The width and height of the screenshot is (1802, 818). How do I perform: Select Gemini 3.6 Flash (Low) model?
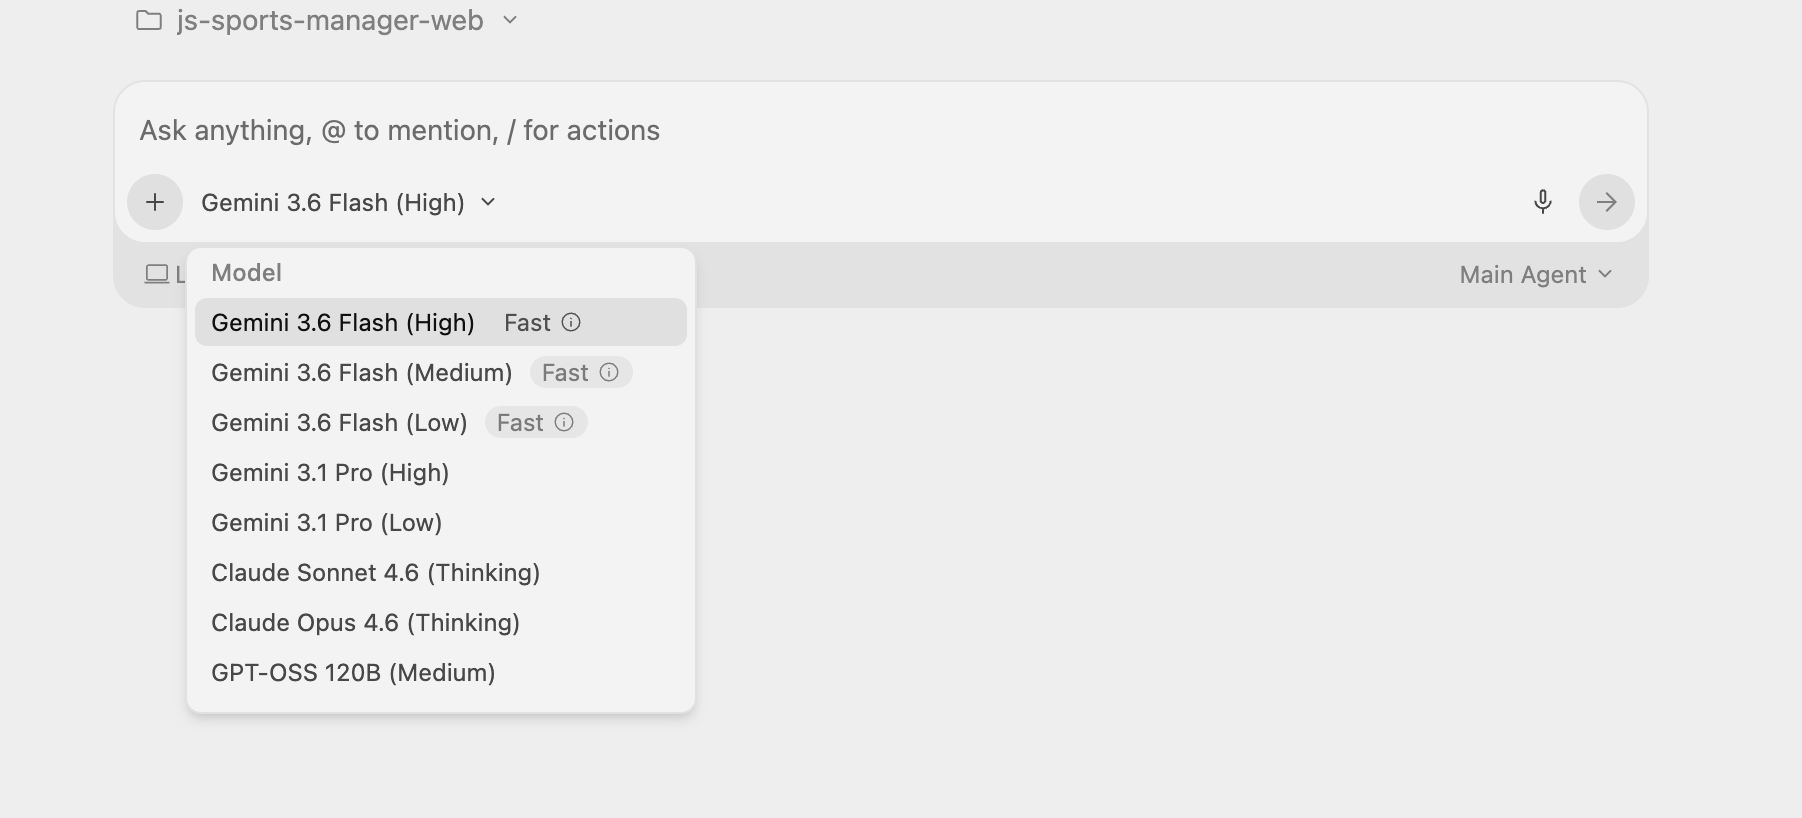[x=441, y=422]
